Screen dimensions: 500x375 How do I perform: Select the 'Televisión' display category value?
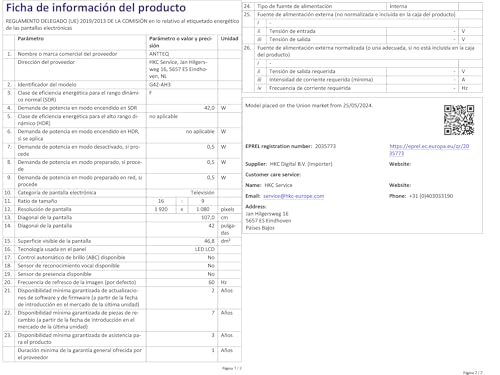coord(203,193)
